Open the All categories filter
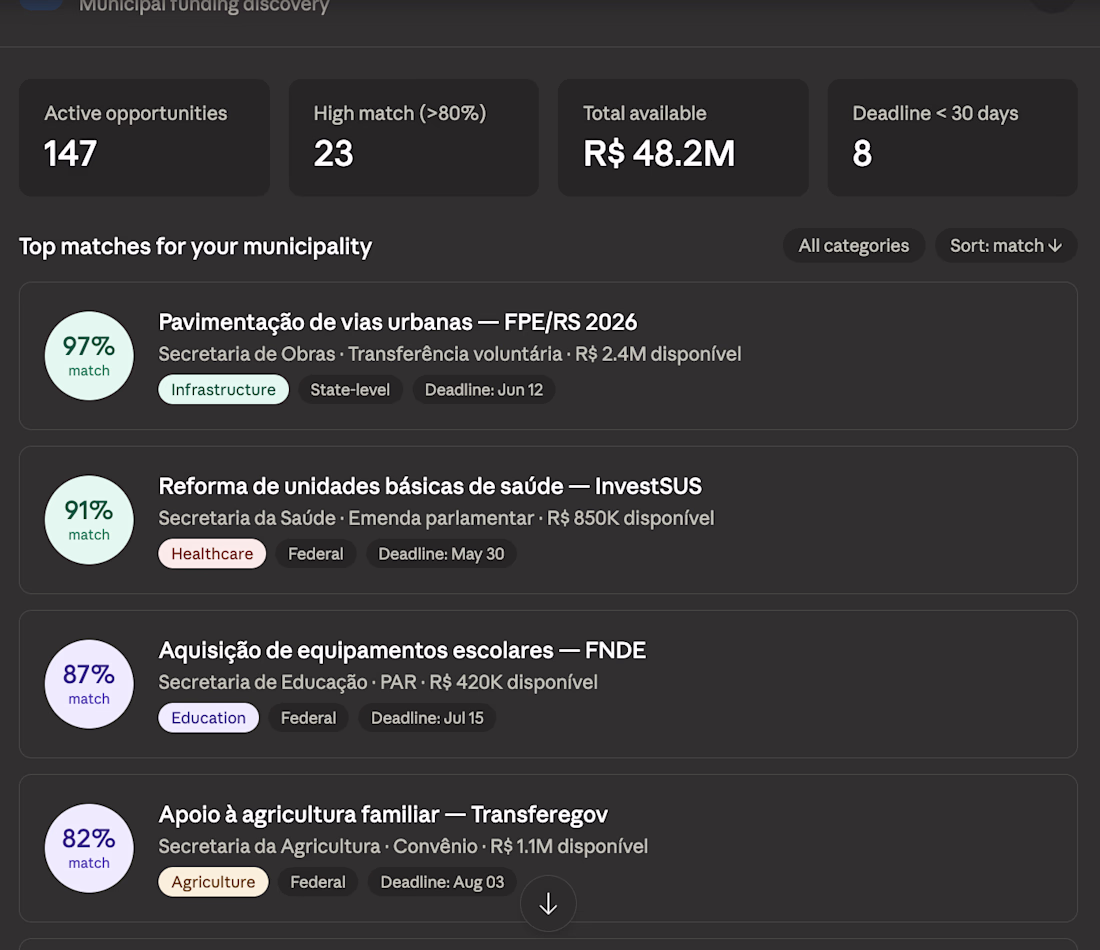The width and height of the screenshot is (1100, 950). click(x=853, y=246)
